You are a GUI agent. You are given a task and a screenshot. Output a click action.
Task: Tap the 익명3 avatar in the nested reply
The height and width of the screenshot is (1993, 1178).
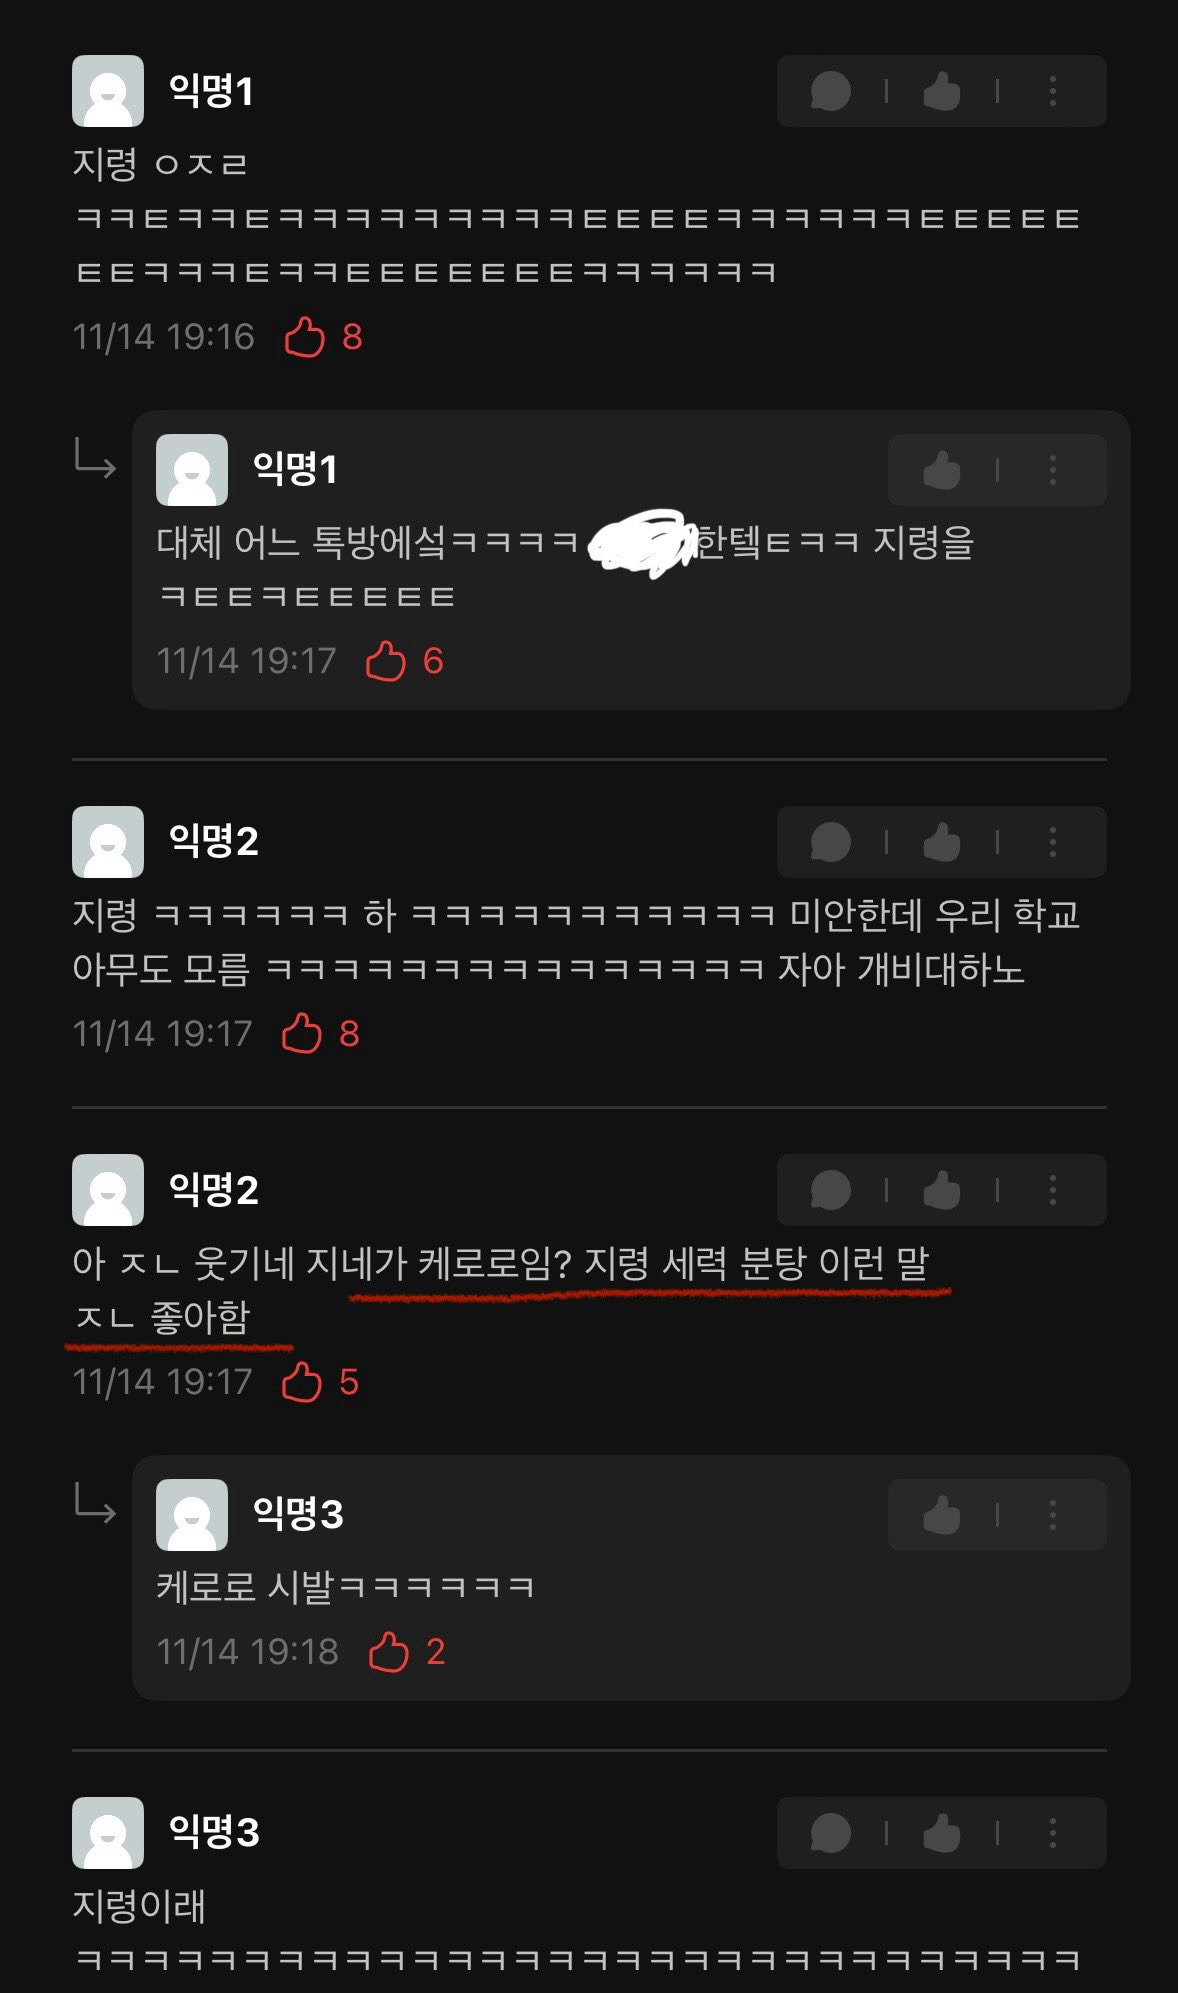coord(192,1515)
